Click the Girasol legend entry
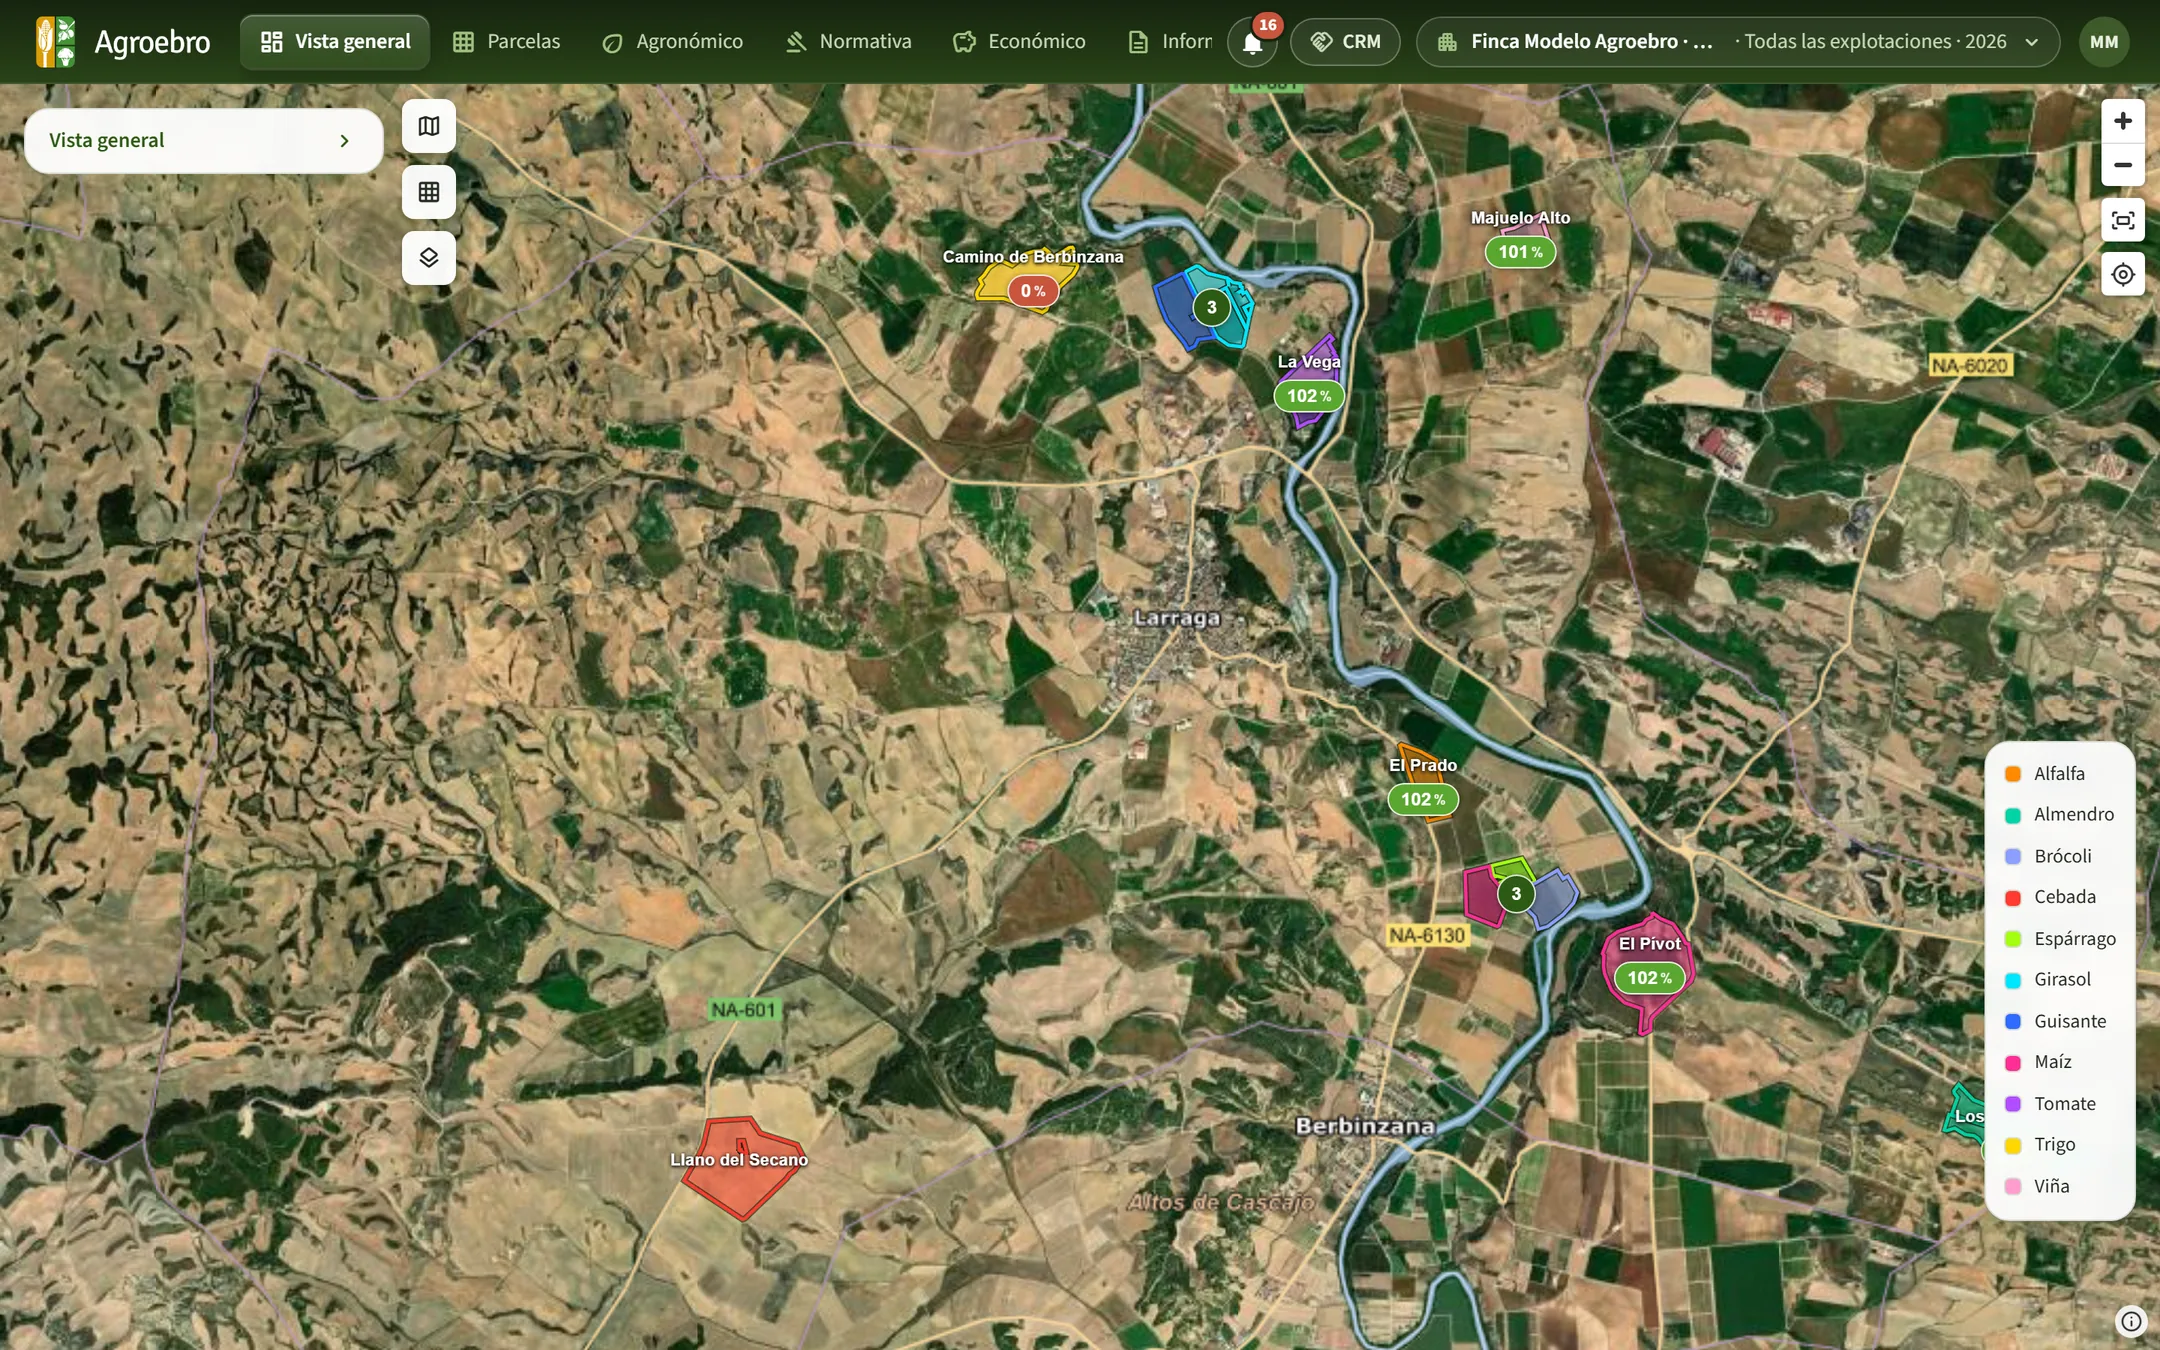The width and height of the screenshot is (2160, 1350). 2049,980
